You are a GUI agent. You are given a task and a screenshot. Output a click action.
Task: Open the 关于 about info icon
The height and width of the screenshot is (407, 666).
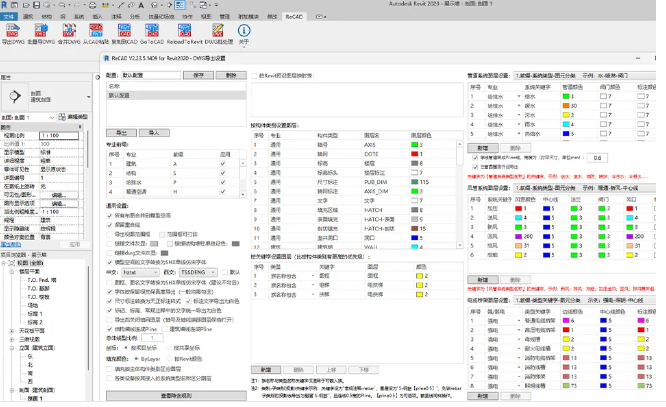point(244,31)
